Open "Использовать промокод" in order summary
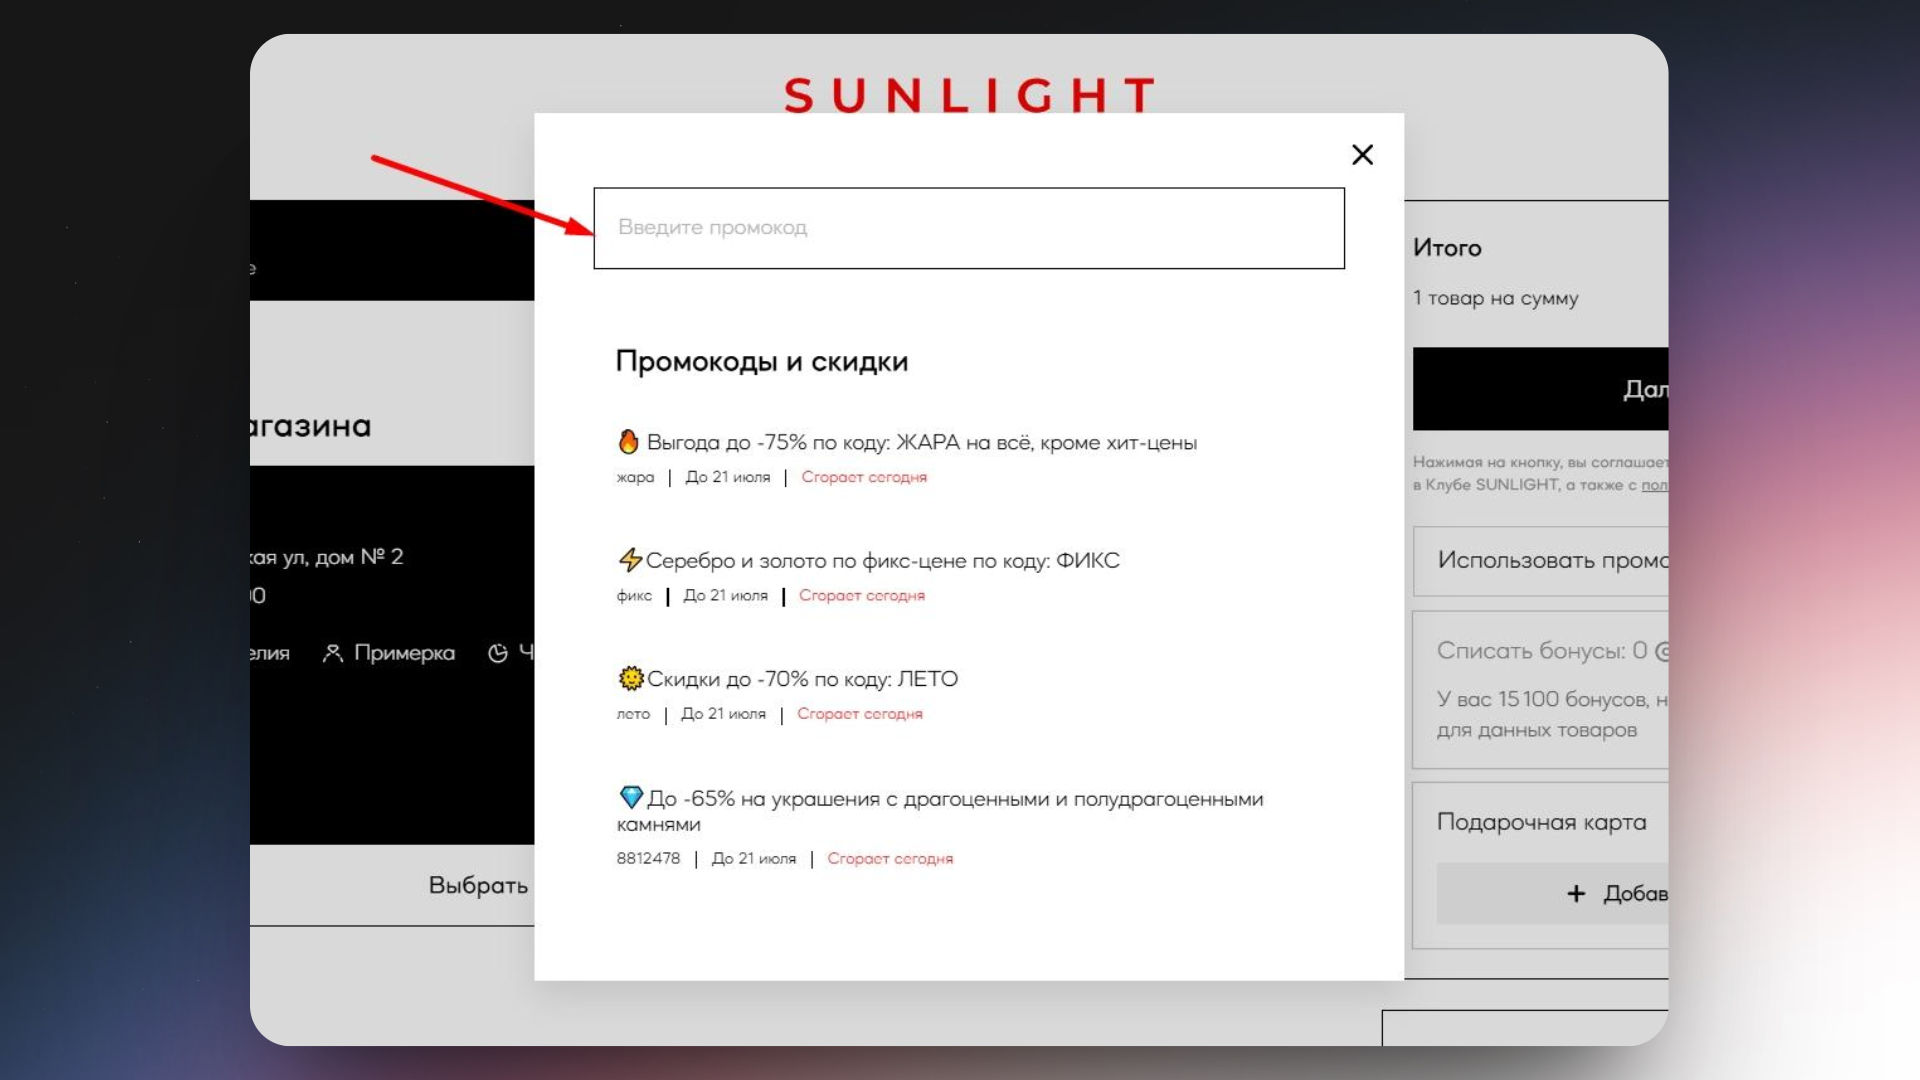Viewport: 1920px width, 1080px height. coord(1541,561)
